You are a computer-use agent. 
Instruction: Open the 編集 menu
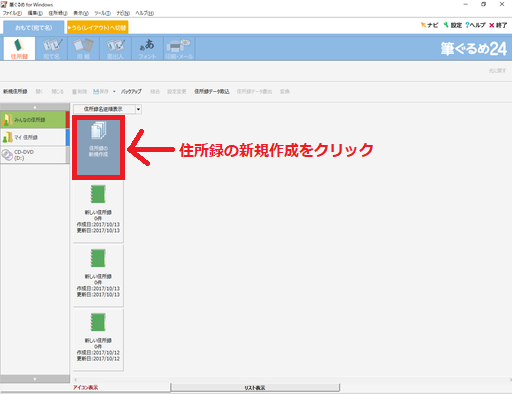click(35, 13)
